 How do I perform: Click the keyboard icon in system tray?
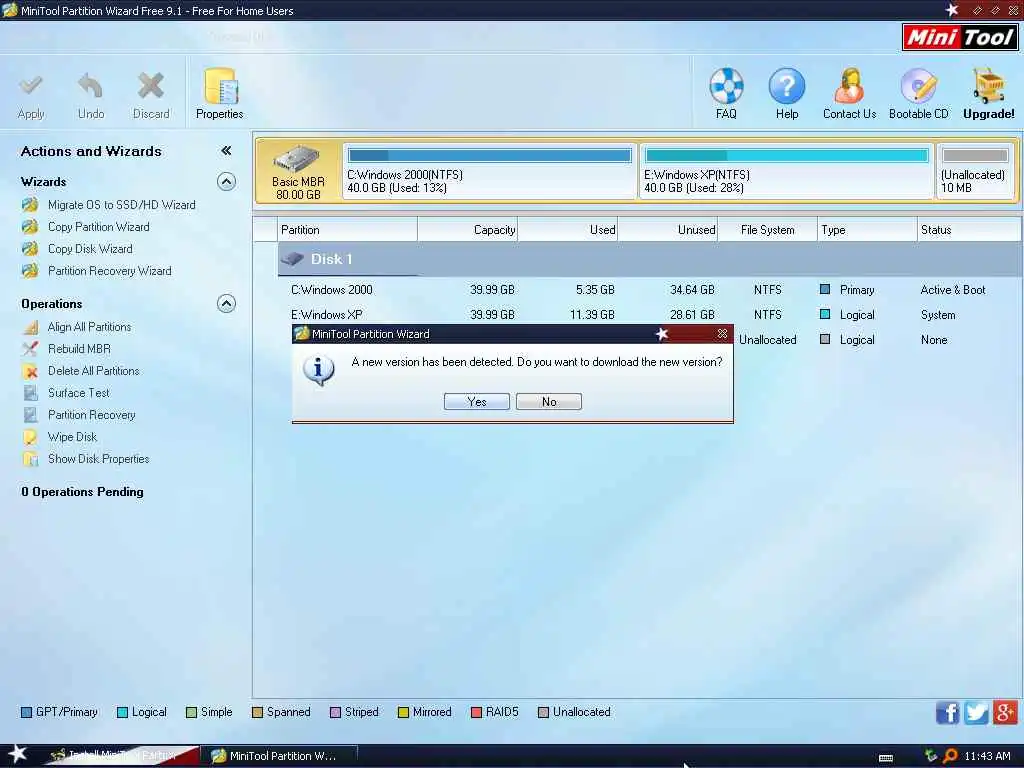coord(886,758)
